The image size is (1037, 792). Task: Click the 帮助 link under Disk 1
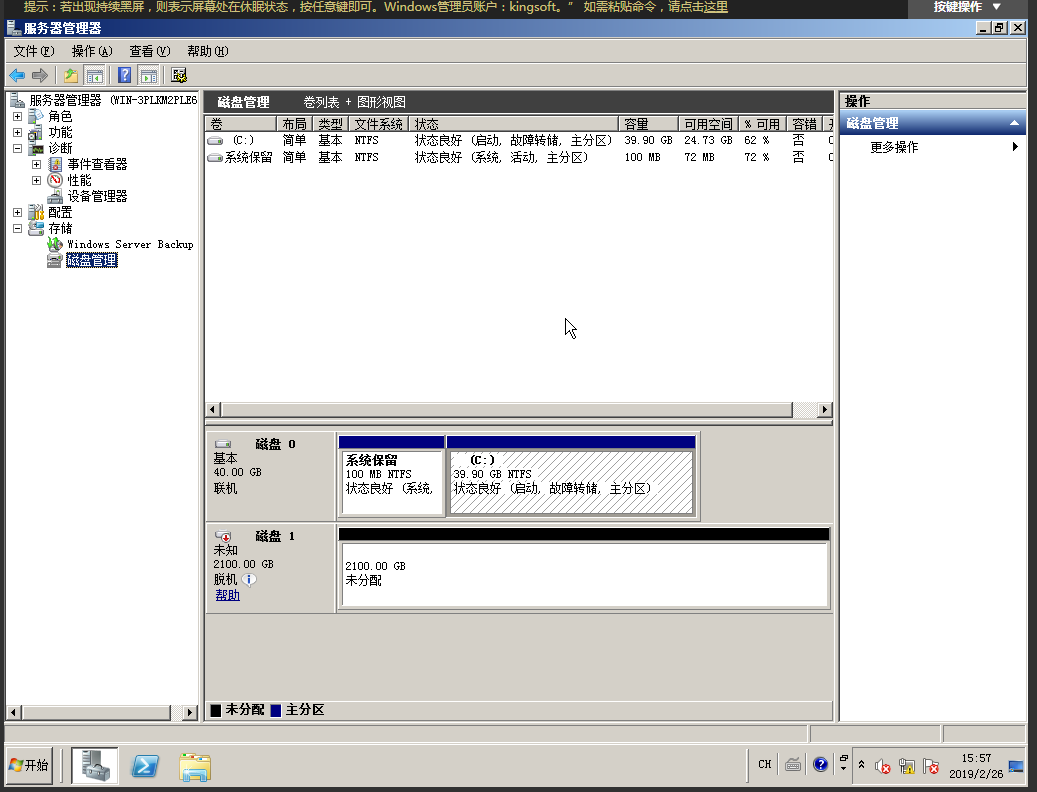click(x=227, y=595)
